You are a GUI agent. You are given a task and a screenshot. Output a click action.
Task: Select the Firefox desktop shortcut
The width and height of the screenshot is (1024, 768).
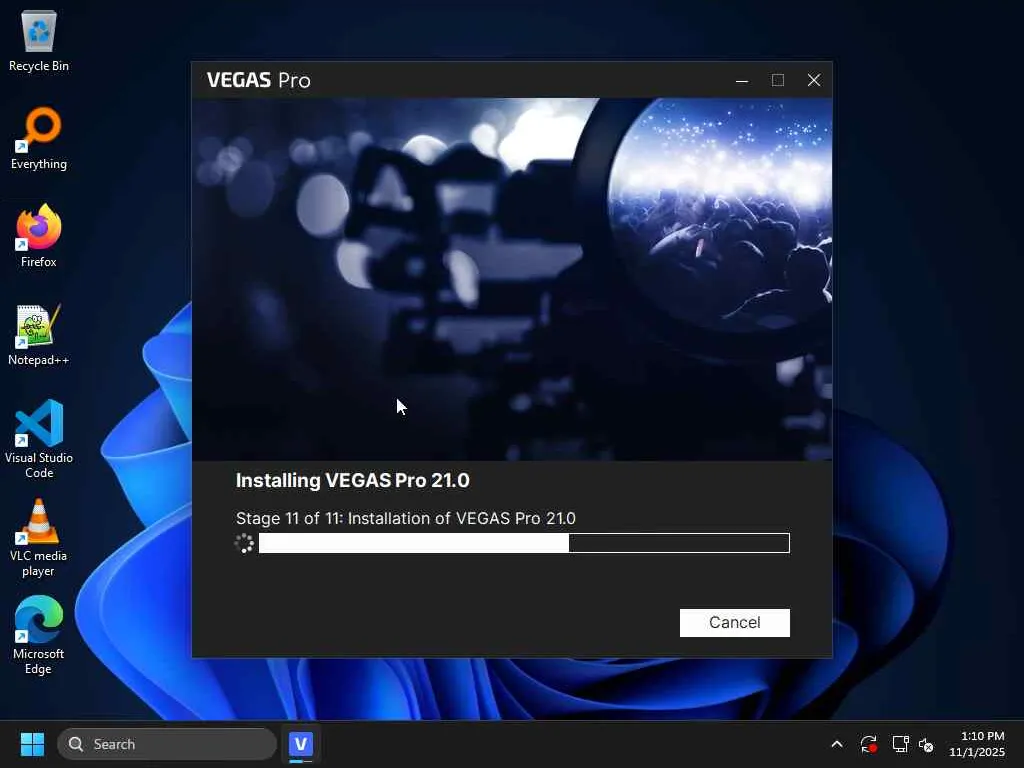point(39,236)
